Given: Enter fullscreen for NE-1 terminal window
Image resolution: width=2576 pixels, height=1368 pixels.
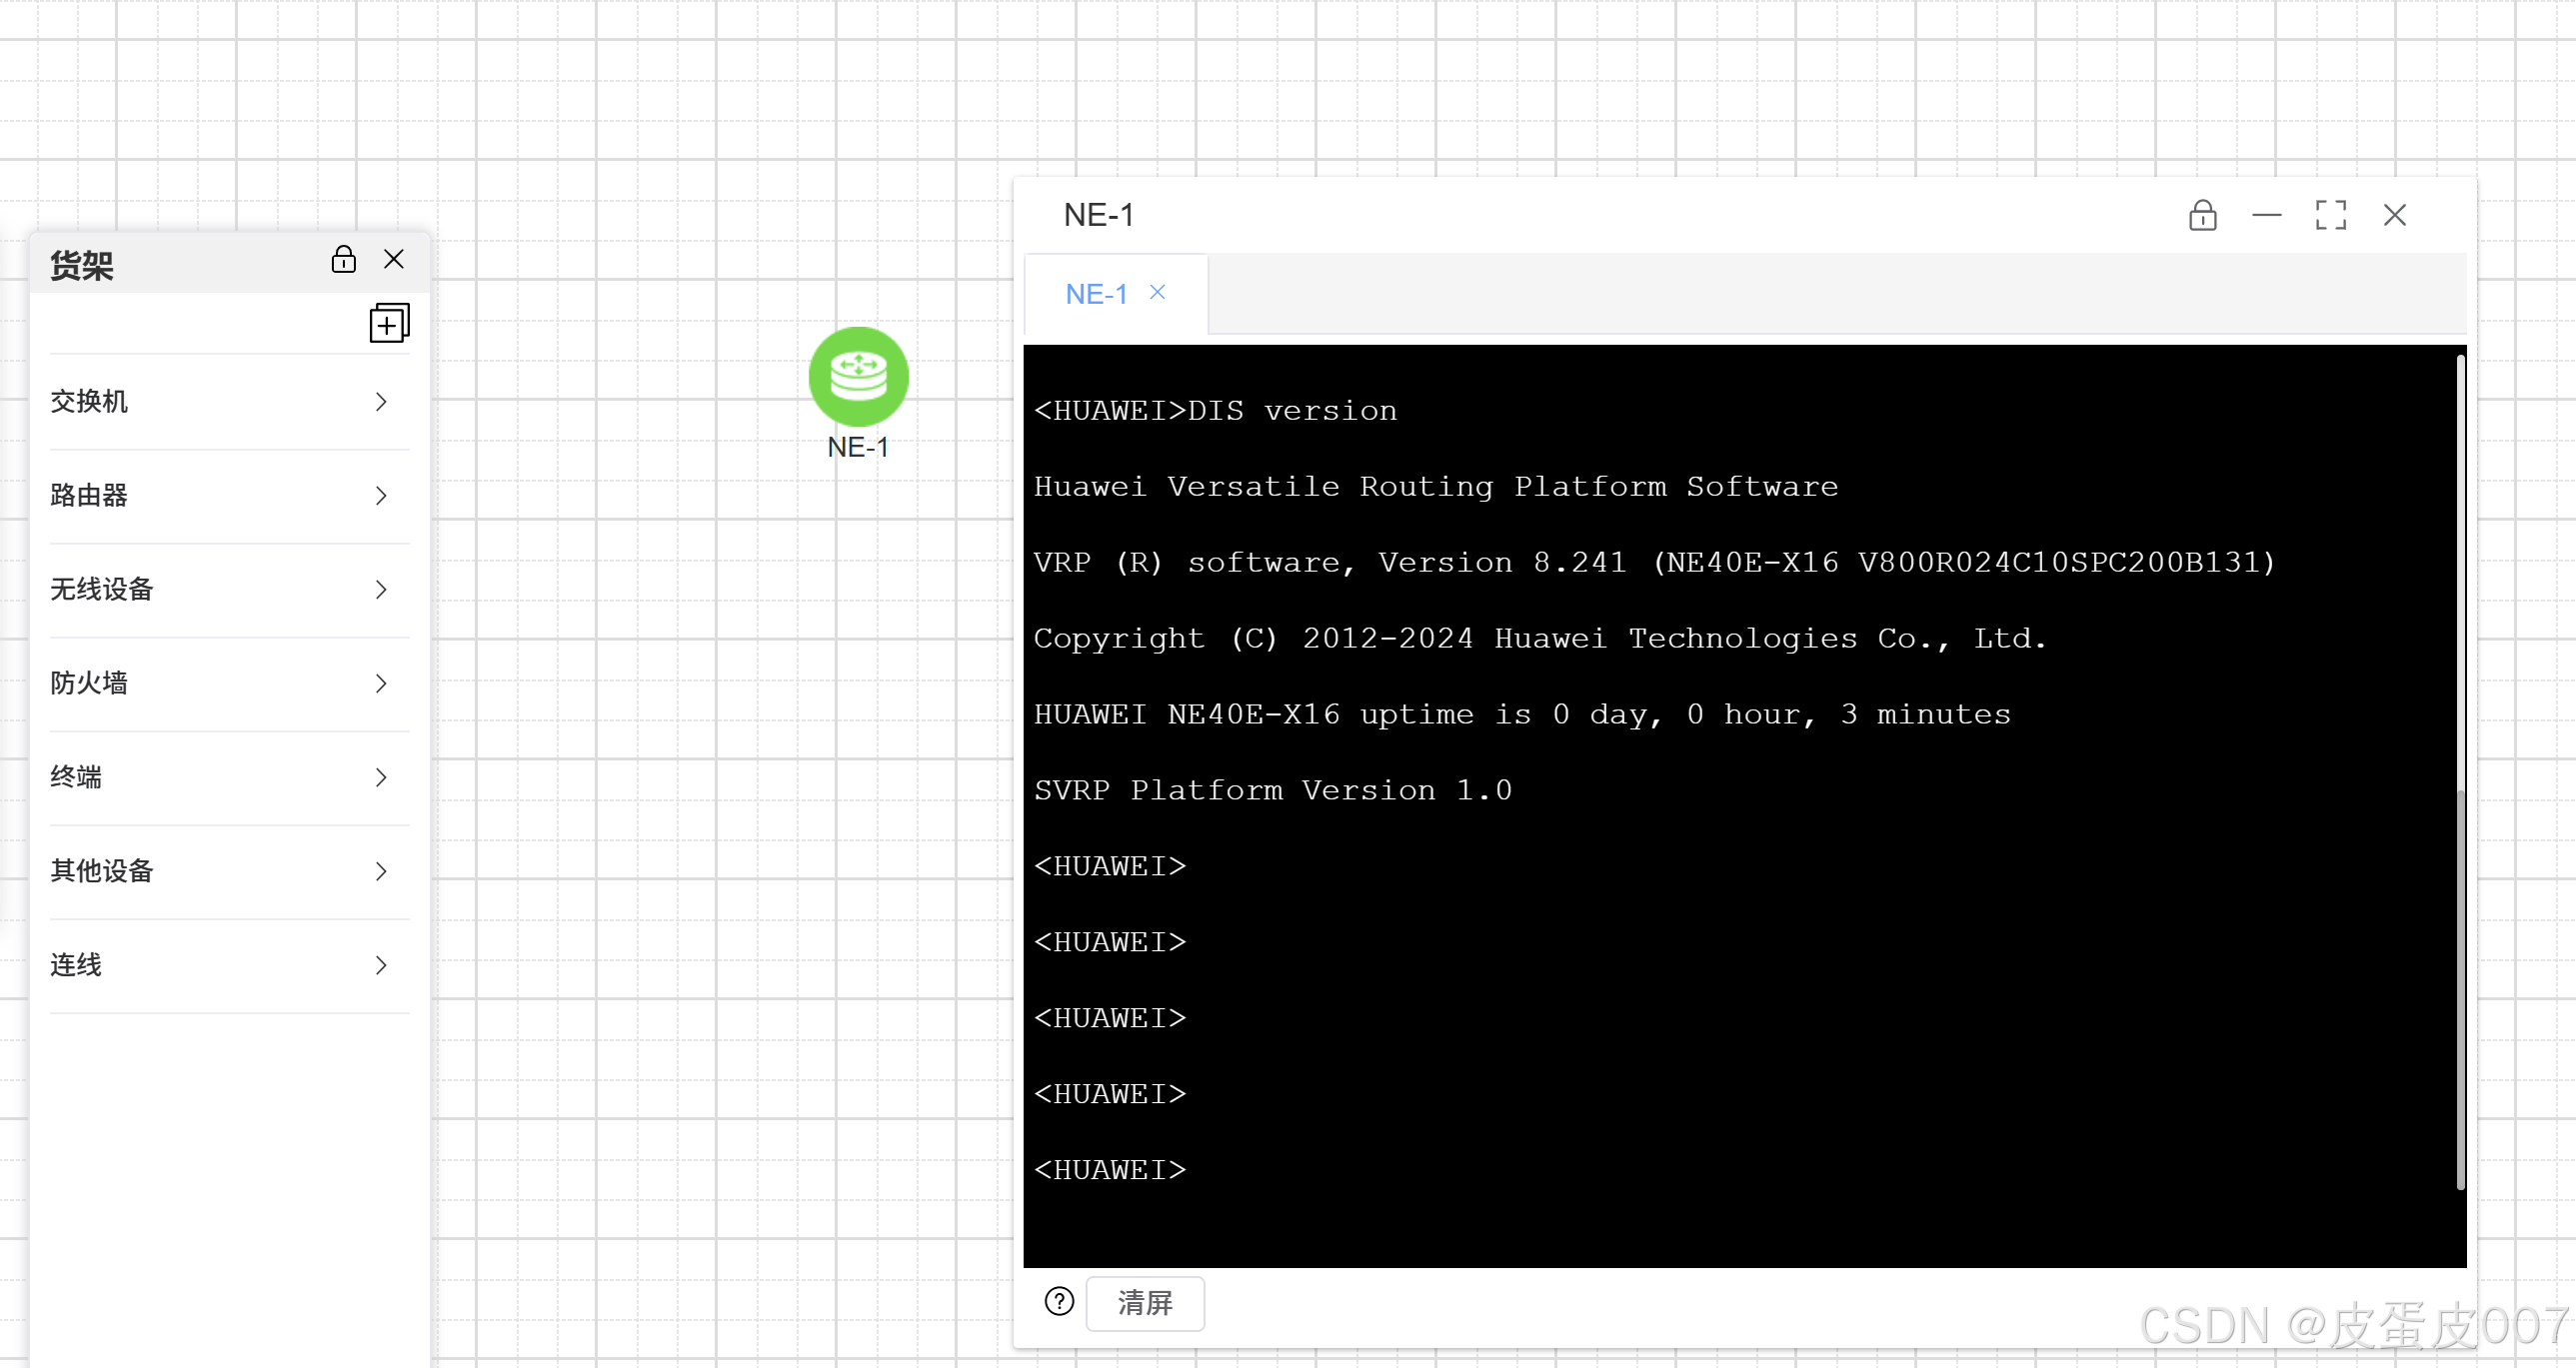Looking at the screenshot, I should [2330, 215].
